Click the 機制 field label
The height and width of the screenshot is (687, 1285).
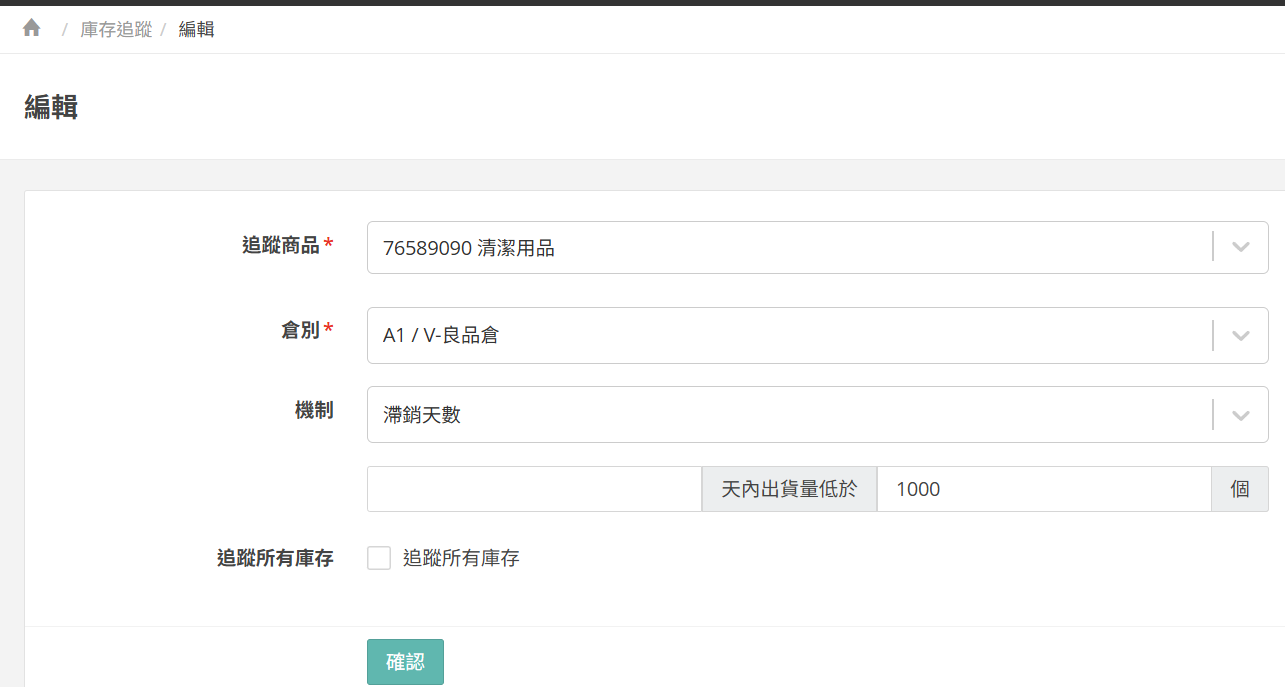pyautogui.click(x=314, y=410)
